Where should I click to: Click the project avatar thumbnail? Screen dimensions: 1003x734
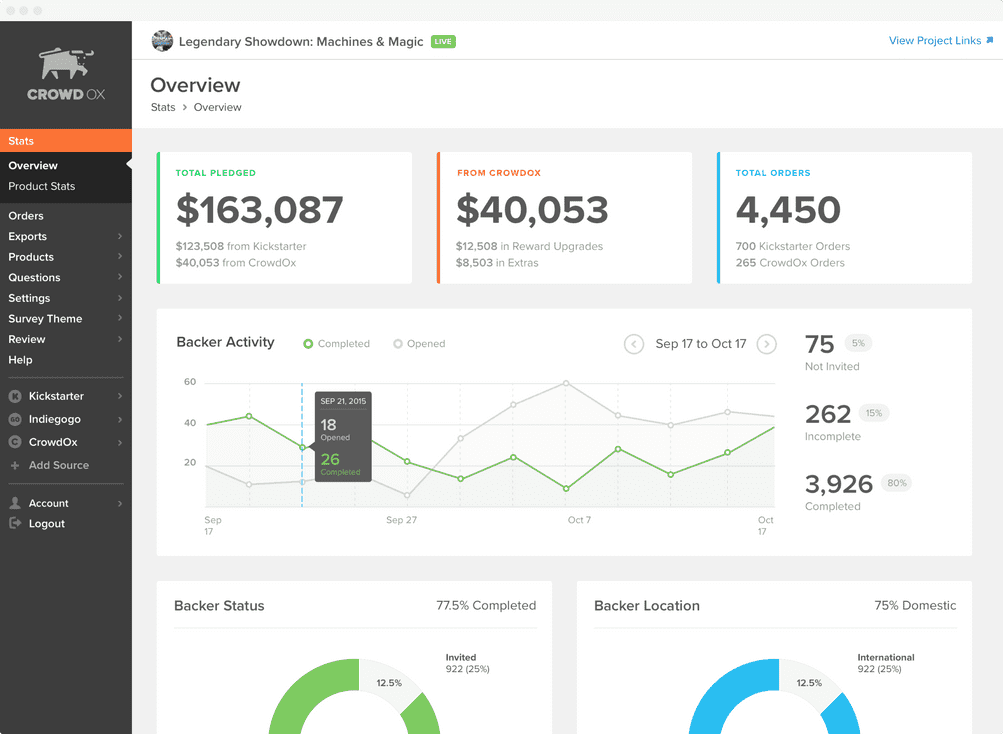[x=162, y=41]
